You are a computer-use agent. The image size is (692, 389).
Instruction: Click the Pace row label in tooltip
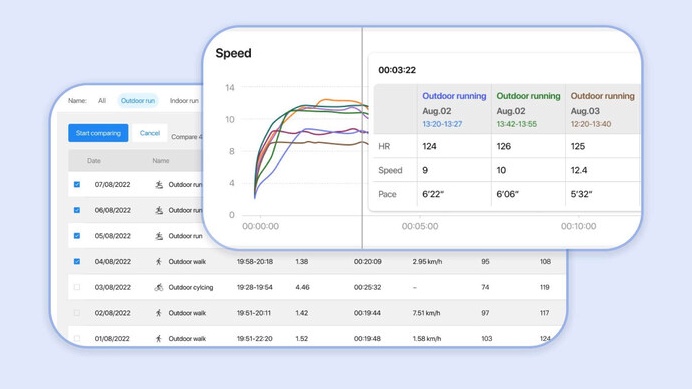pyautogui.click(x=387, y=194)
